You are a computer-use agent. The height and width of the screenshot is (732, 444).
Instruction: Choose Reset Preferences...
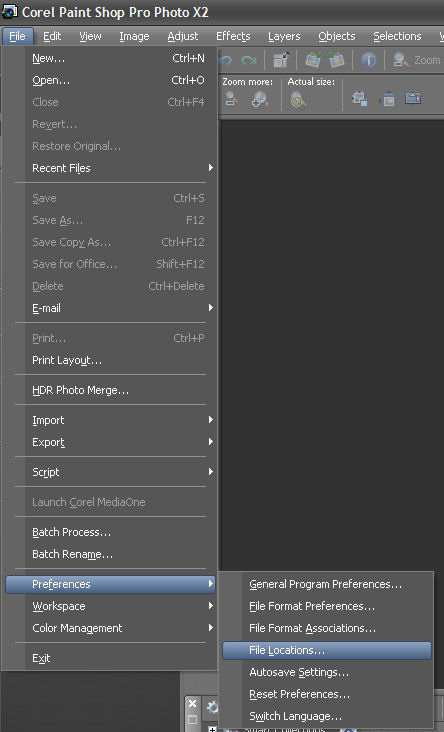tap(327, 694)
